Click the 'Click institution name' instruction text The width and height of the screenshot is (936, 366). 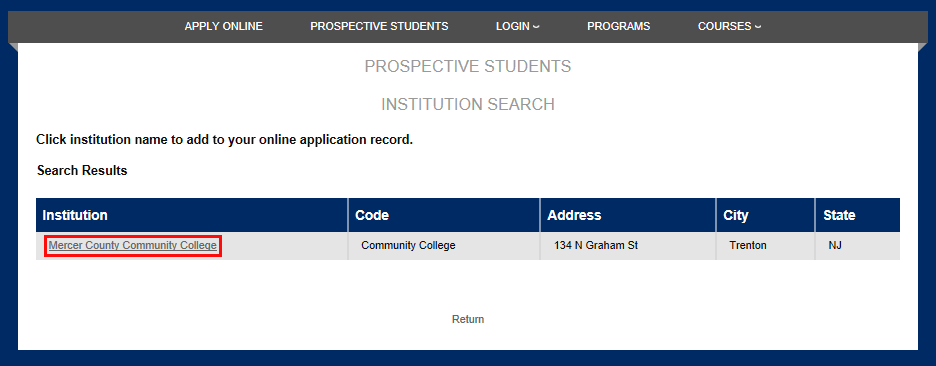(x=224, y=140)
